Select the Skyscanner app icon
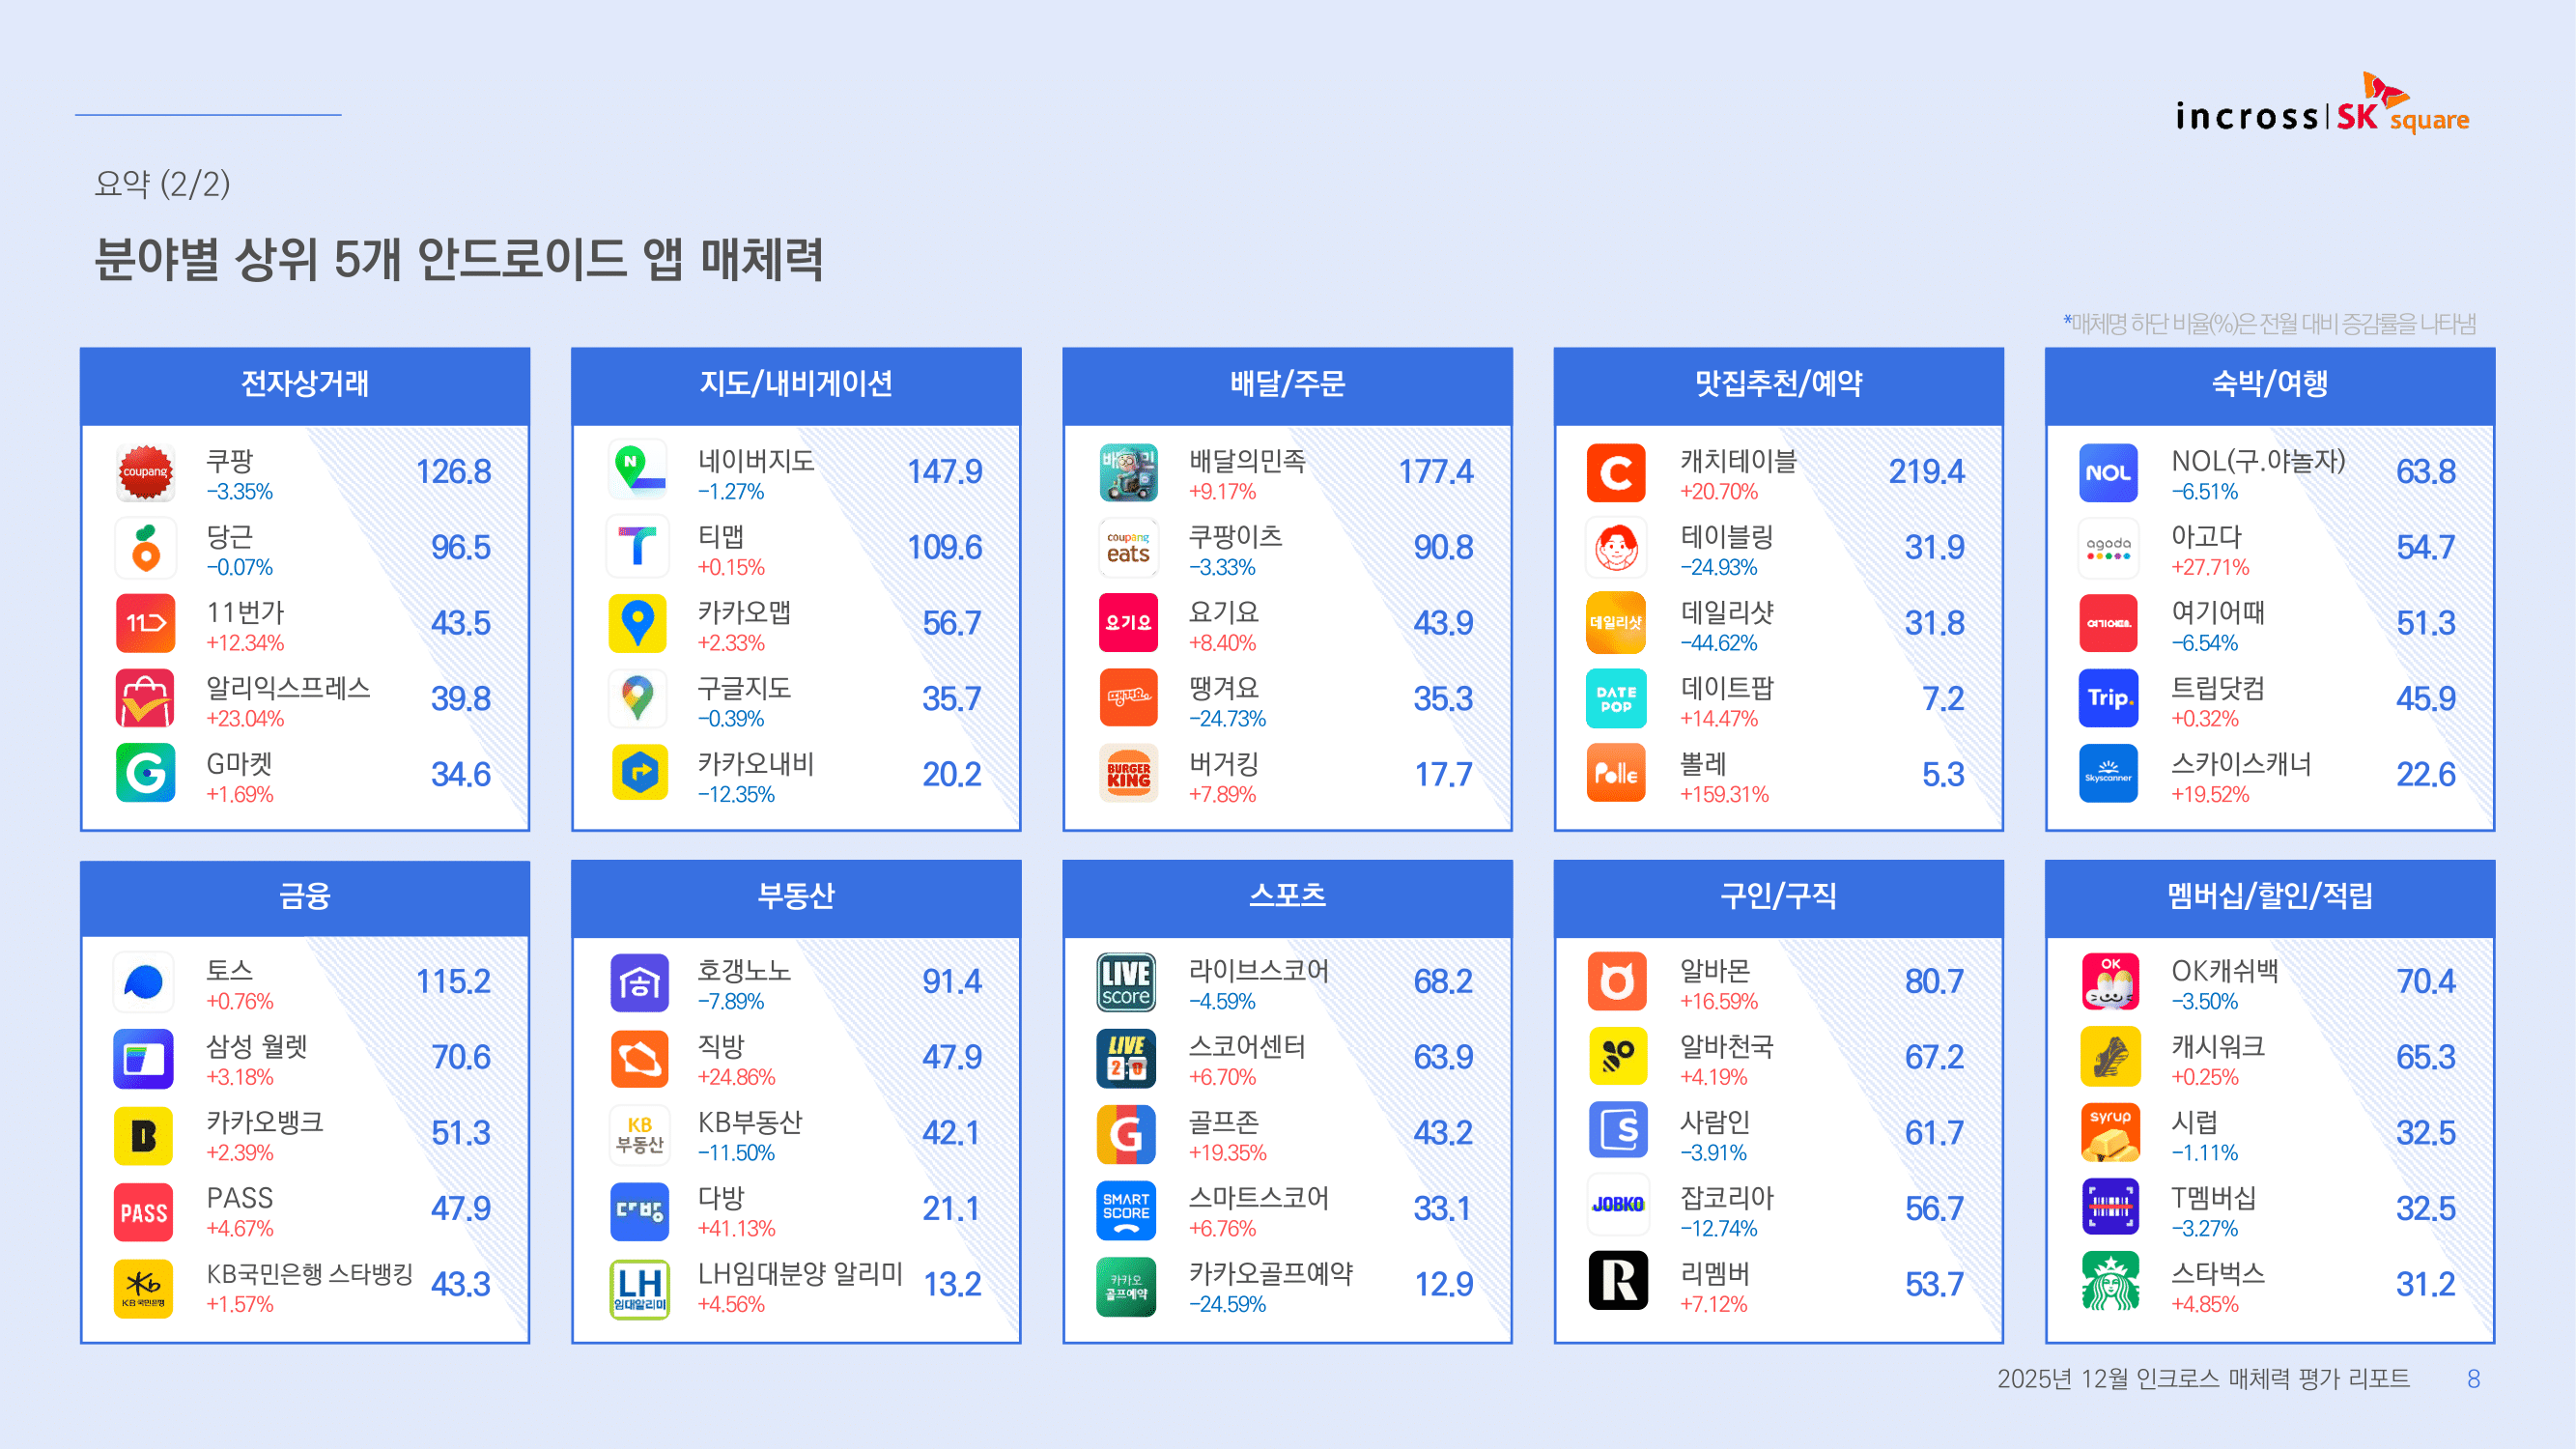The width and height of the screenshot is (2576, 1449). (2108, 775)
